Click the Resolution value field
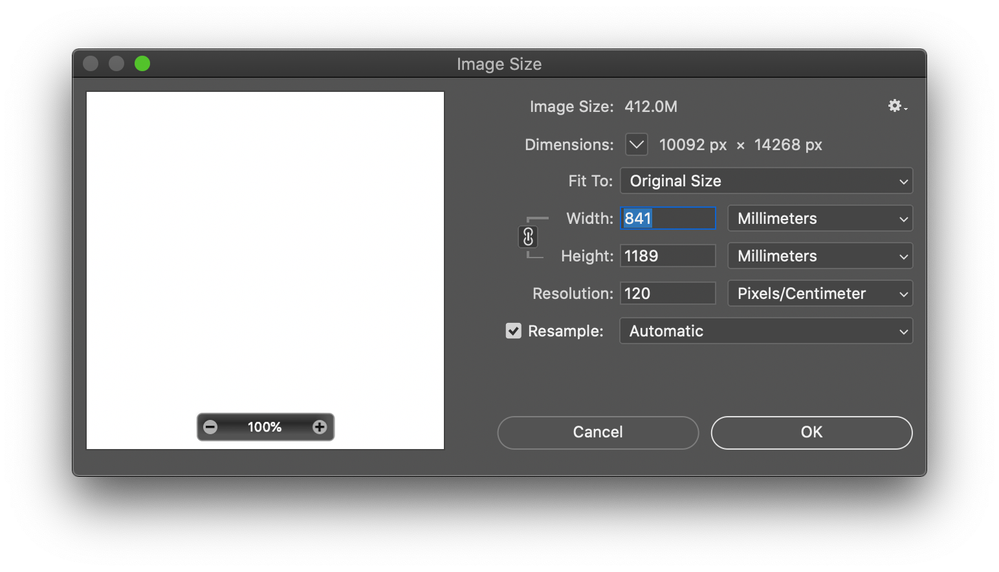Screen dimensions: 999x572 click(x=668, y=294)
